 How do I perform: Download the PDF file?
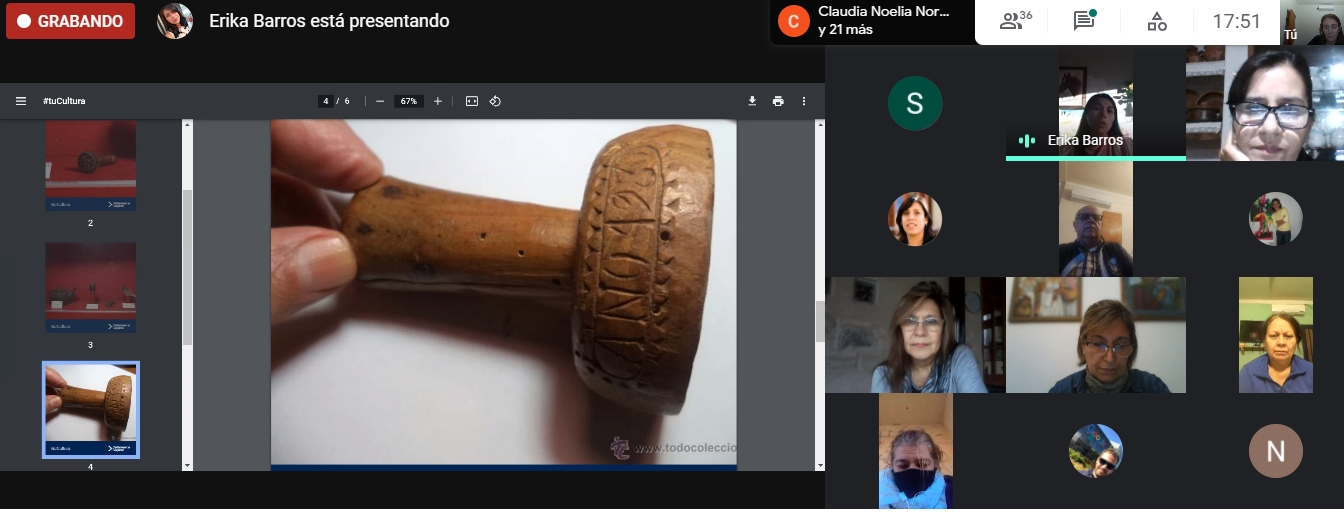pyautogui.click(x=752, y=101)
